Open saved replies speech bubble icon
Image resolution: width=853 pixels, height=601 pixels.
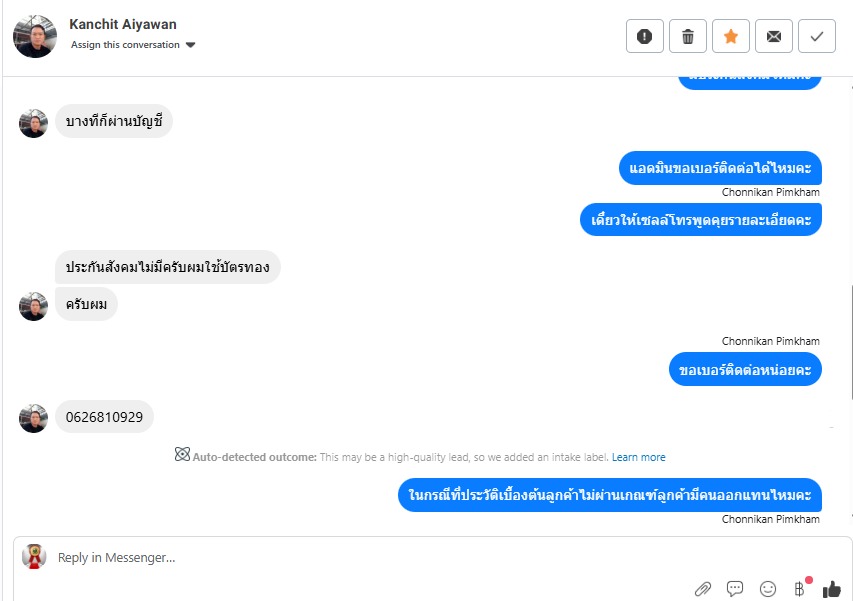coord(735,588)
